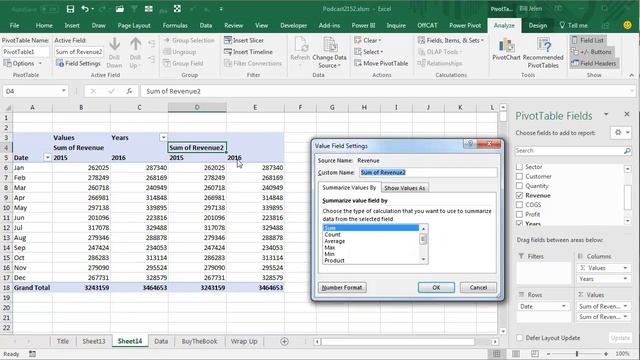The image size is (640, 360).
Task: Click the Number Format button
Action: (x=342, y=287)
